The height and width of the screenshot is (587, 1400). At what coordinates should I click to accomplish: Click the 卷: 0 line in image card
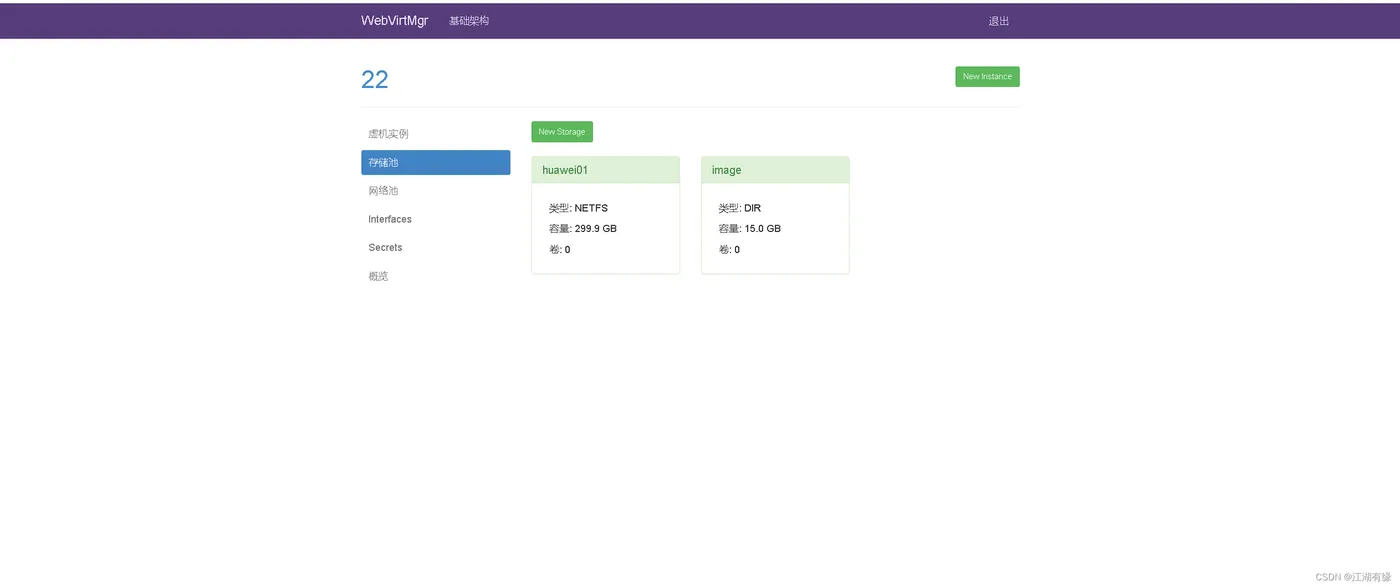(729, 249)
